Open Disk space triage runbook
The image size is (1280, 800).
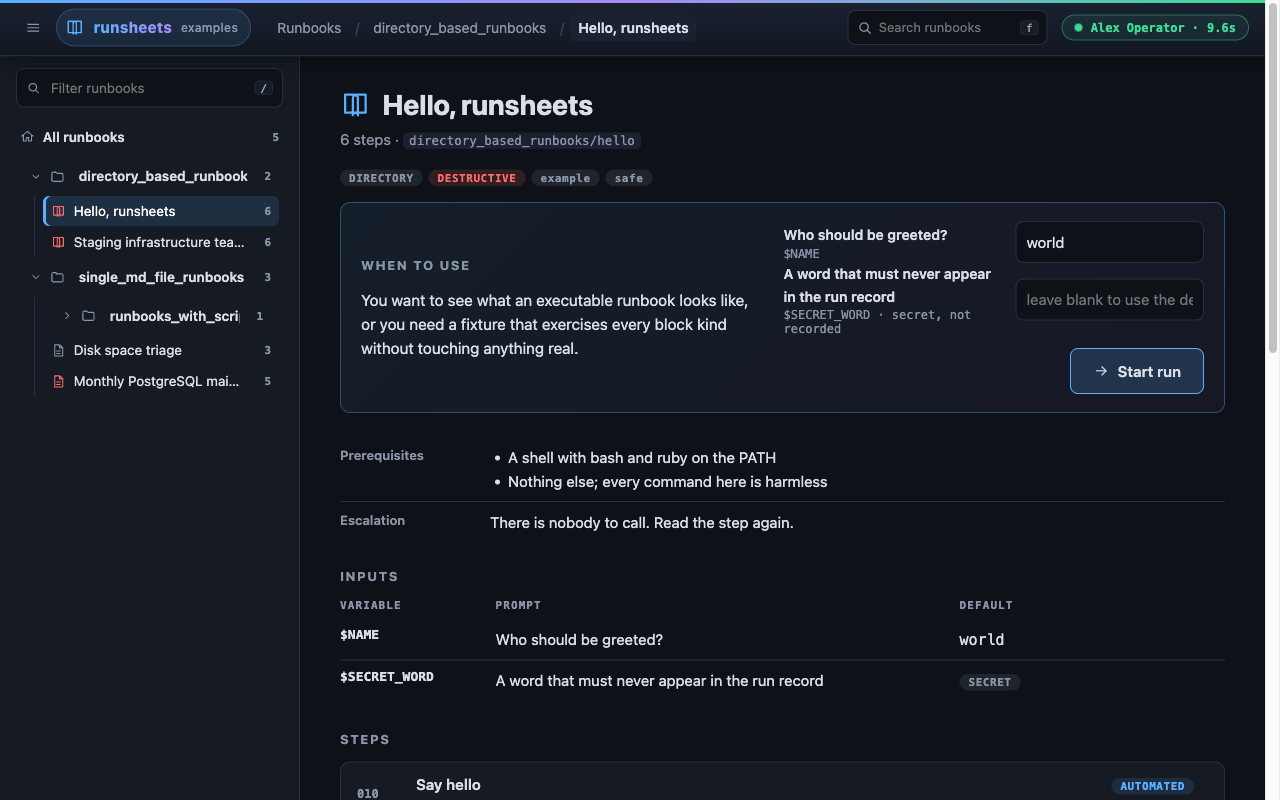162,350
